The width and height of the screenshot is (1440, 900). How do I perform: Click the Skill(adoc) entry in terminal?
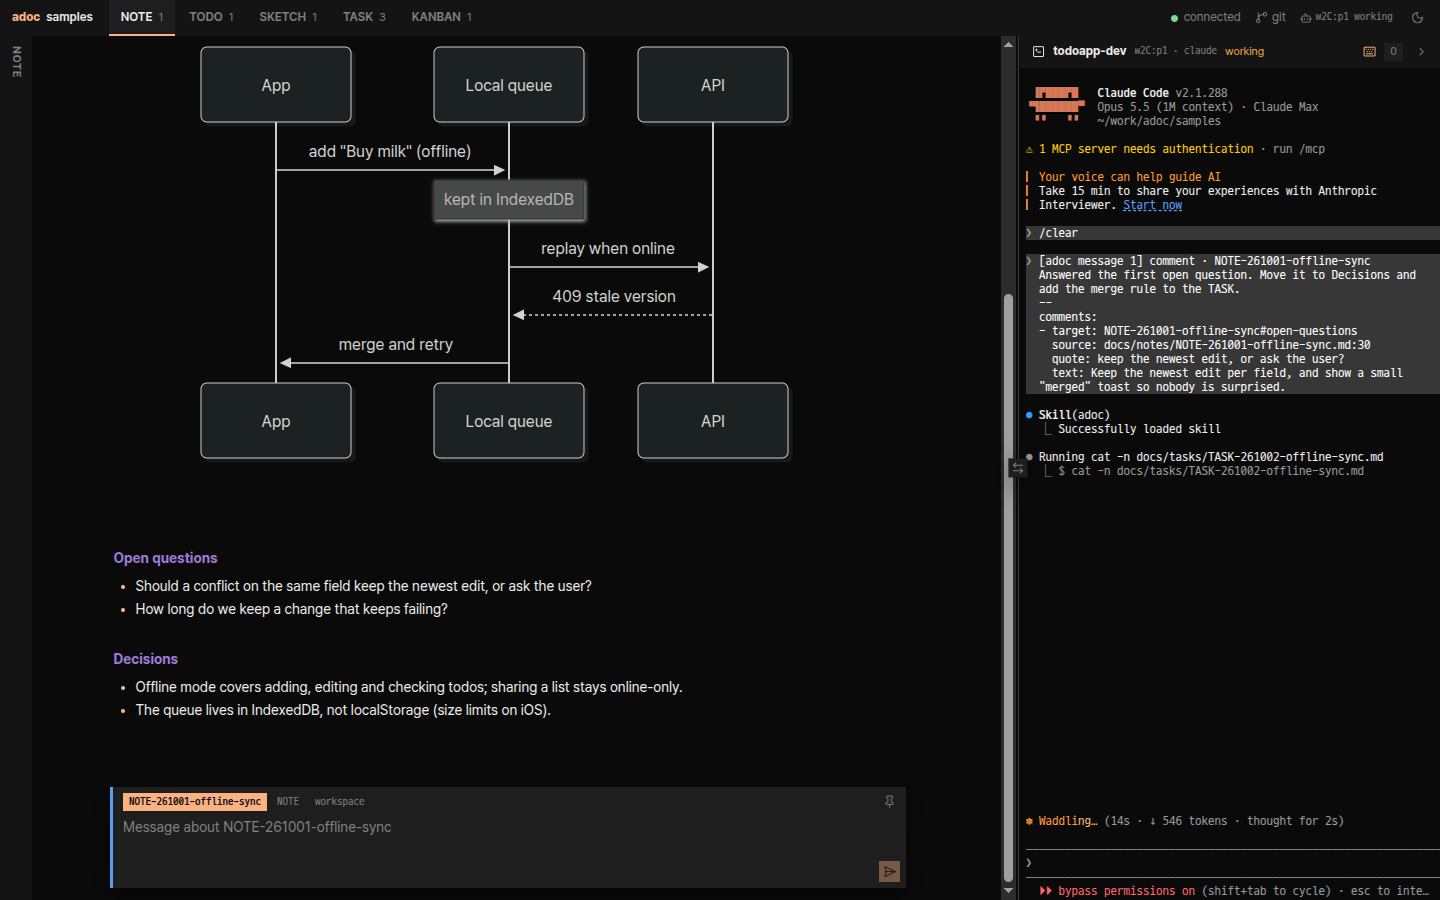coord(1074,415)
